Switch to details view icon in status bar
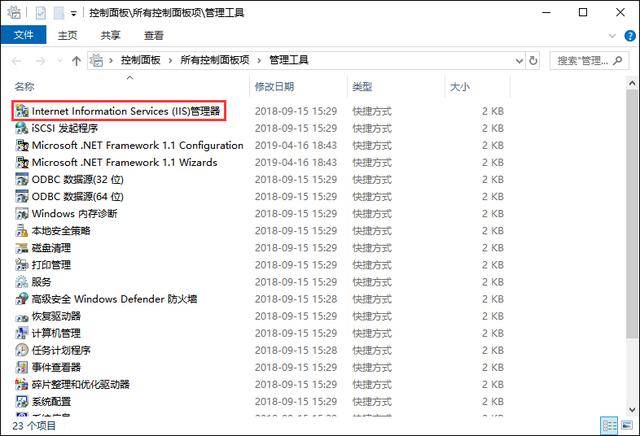The height and width of the screenshot is (436, 640). click(609, 426)
